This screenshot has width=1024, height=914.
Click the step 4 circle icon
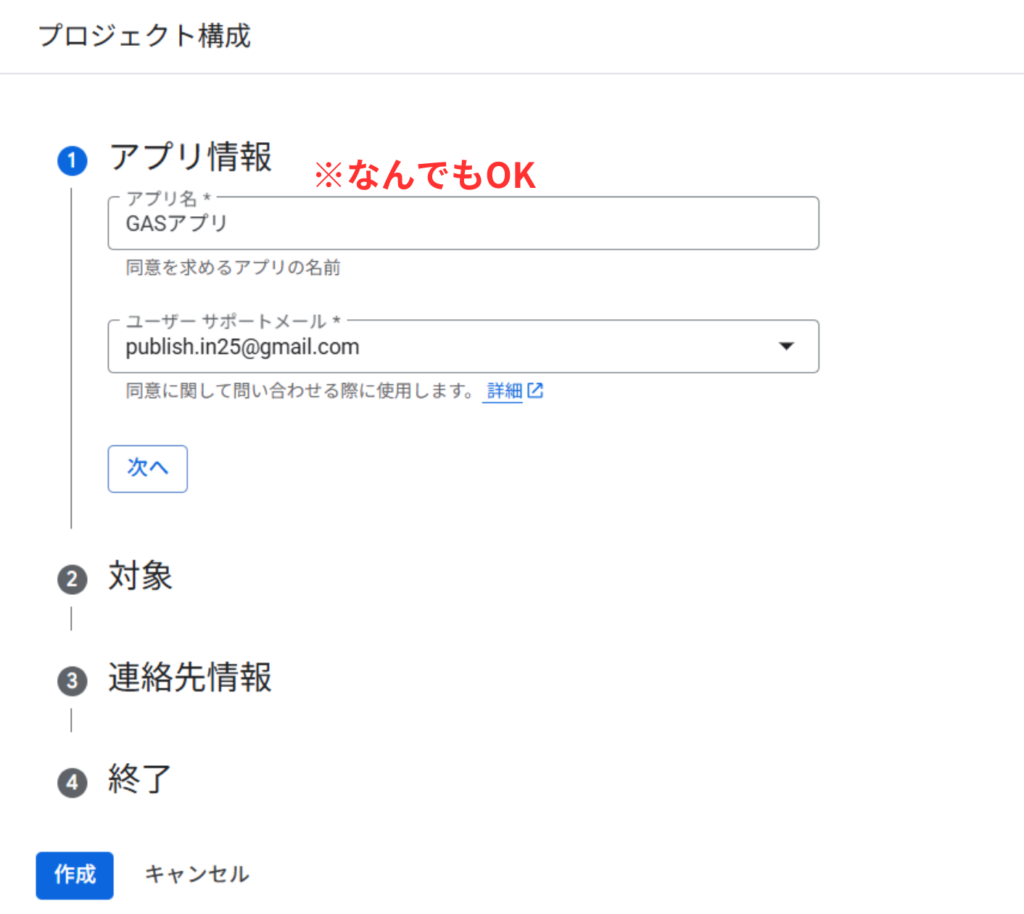pos(72,782)
